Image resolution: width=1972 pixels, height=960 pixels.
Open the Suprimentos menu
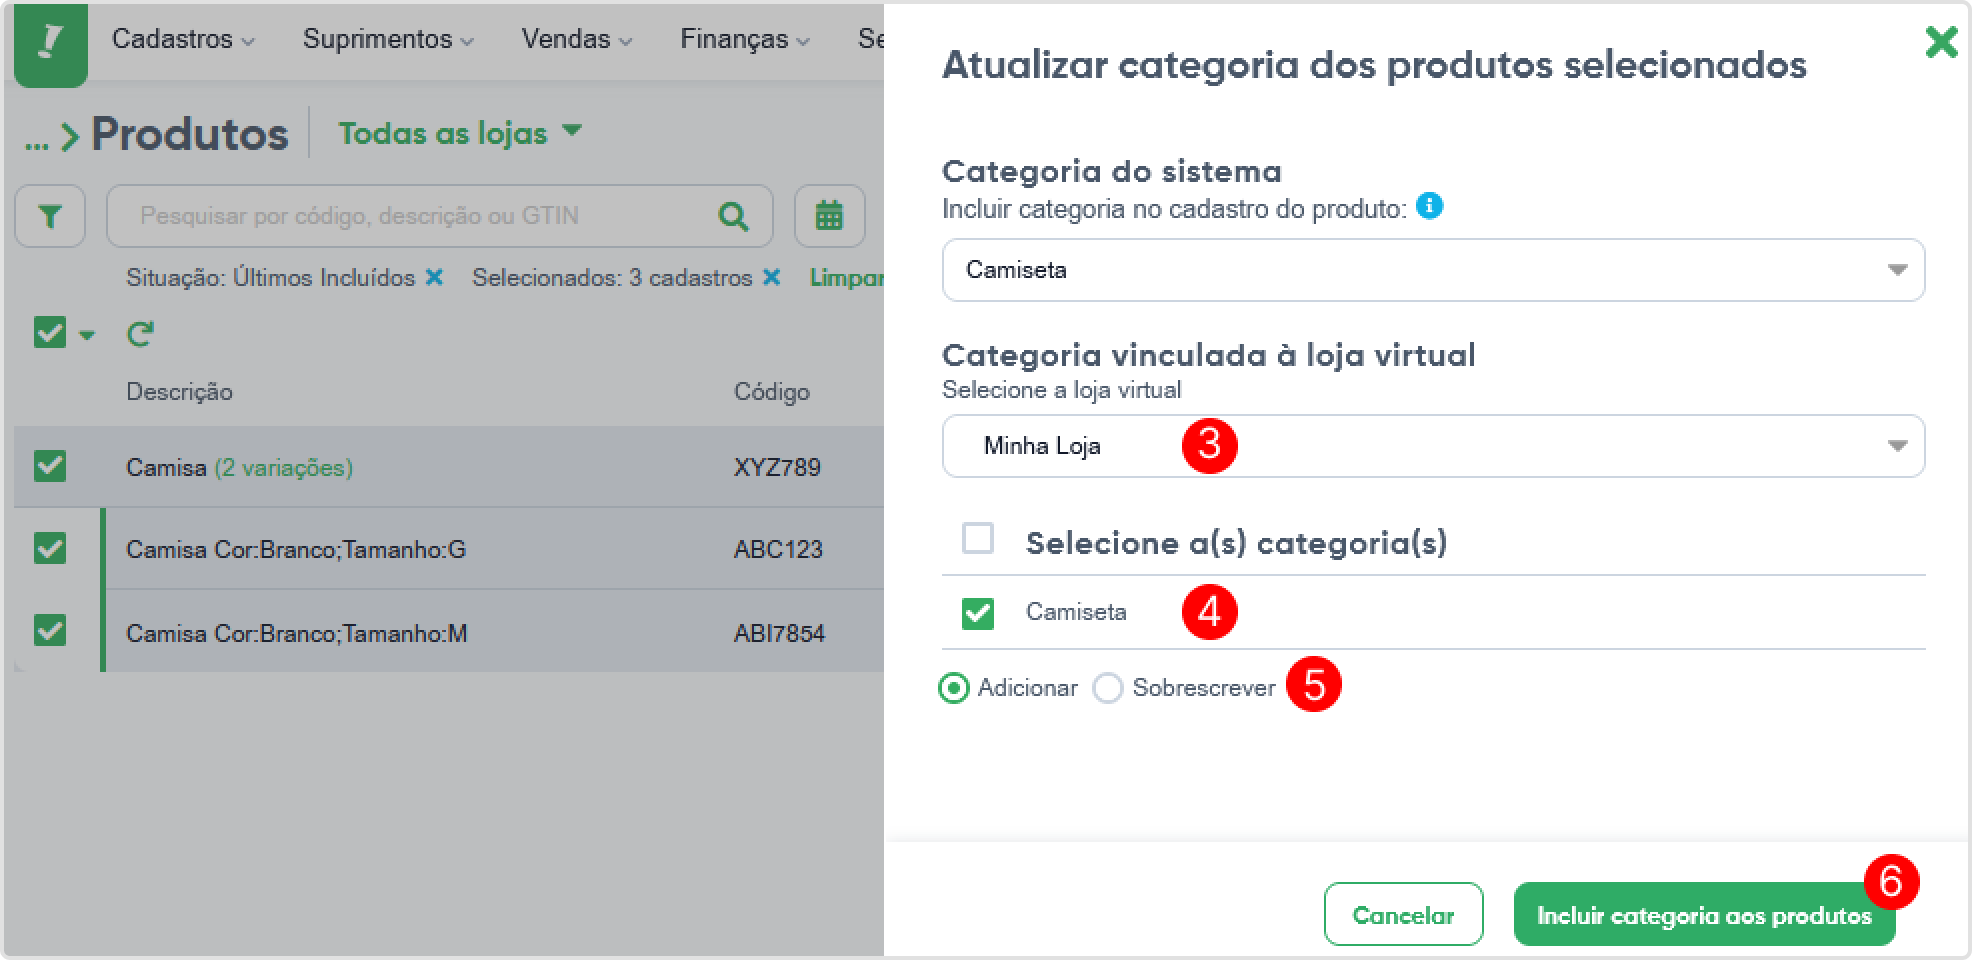388,39
